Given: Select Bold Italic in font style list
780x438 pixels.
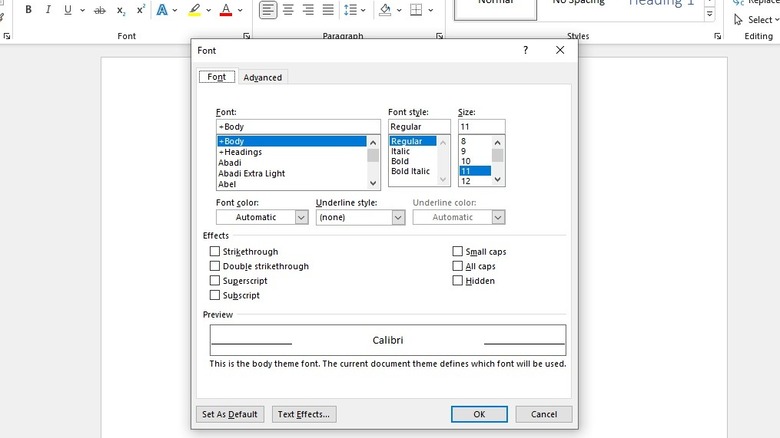Looking at the screenshot, I should (x=410, y=172).
